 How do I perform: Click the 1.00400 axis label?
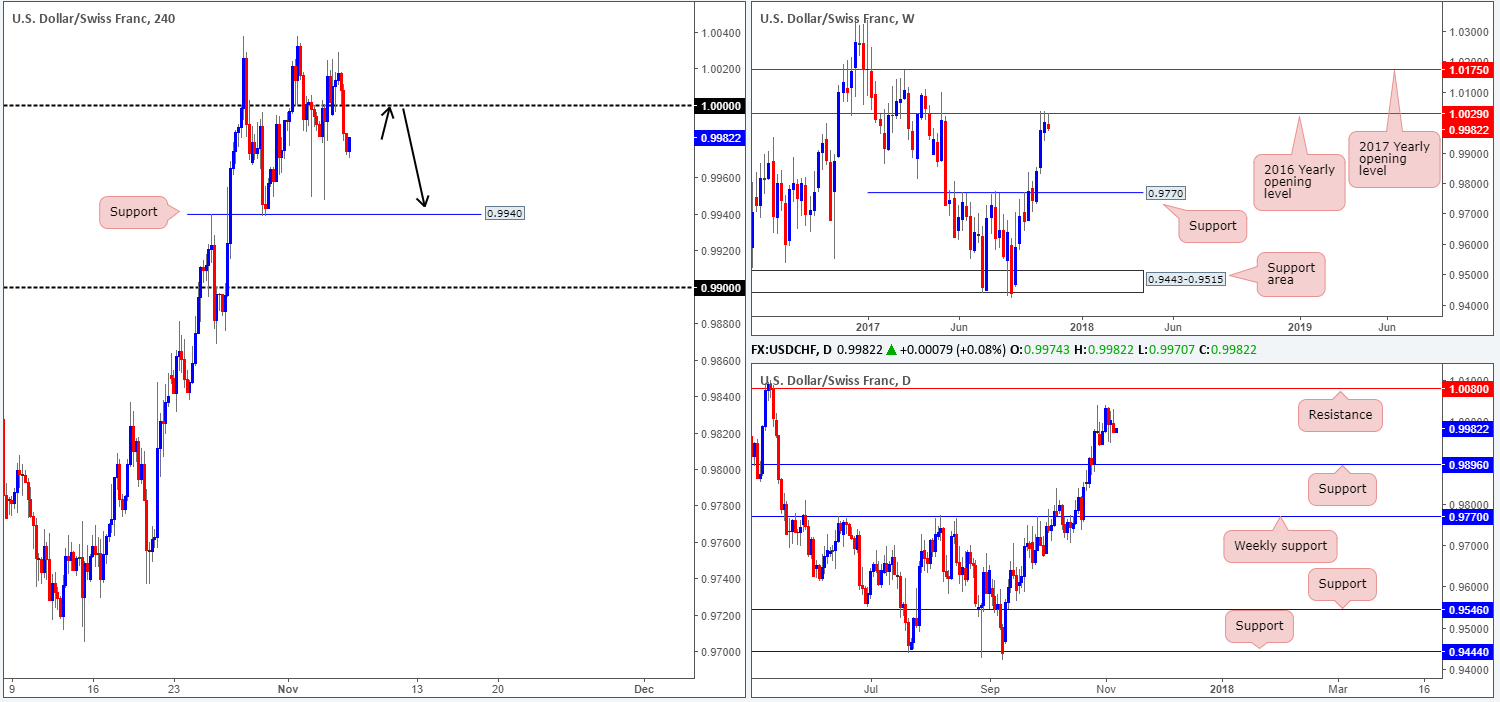[x=719, y=33]
